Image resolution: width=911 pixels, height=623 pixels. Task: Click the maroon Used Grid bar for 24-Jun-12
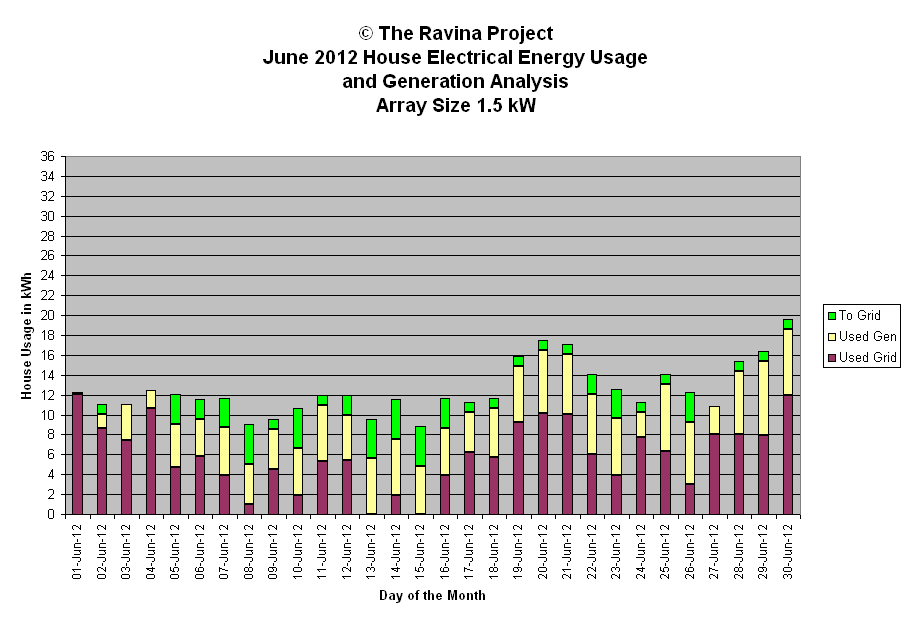pyautogui.click(x=641, y=476)
